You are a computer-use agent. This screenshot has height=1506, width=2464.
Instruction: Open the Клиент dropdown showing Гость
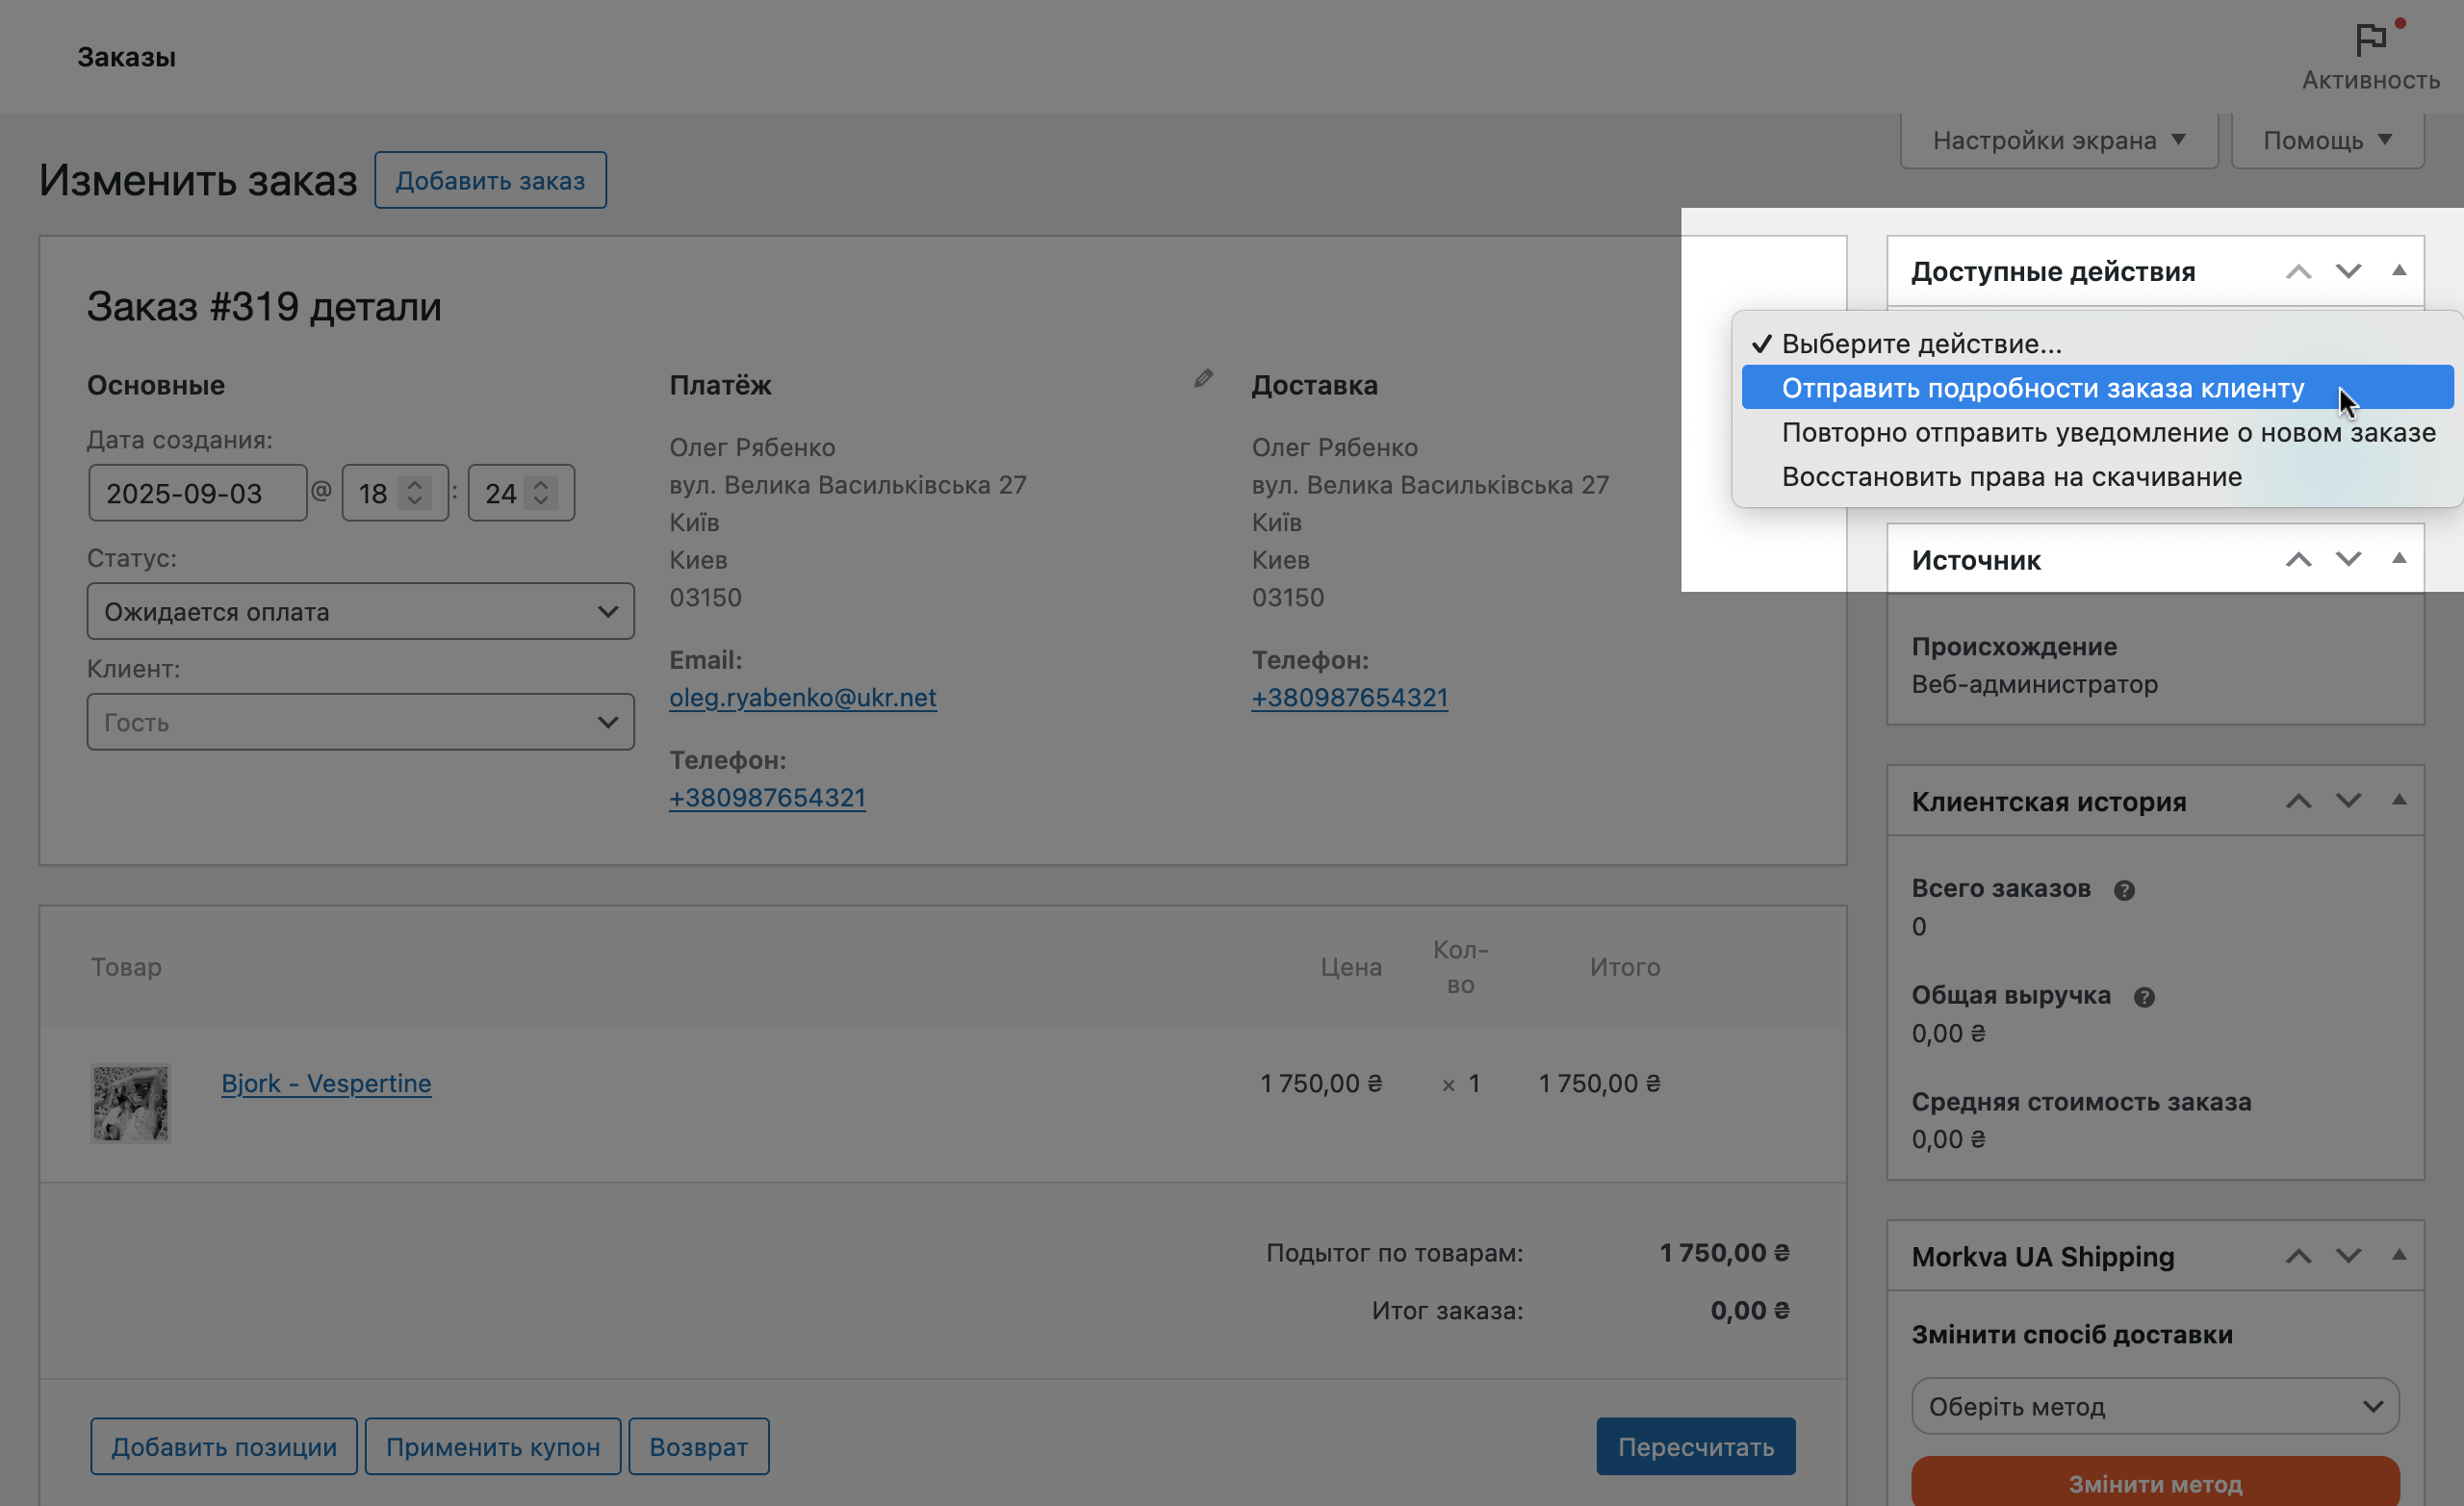point(360,722)
